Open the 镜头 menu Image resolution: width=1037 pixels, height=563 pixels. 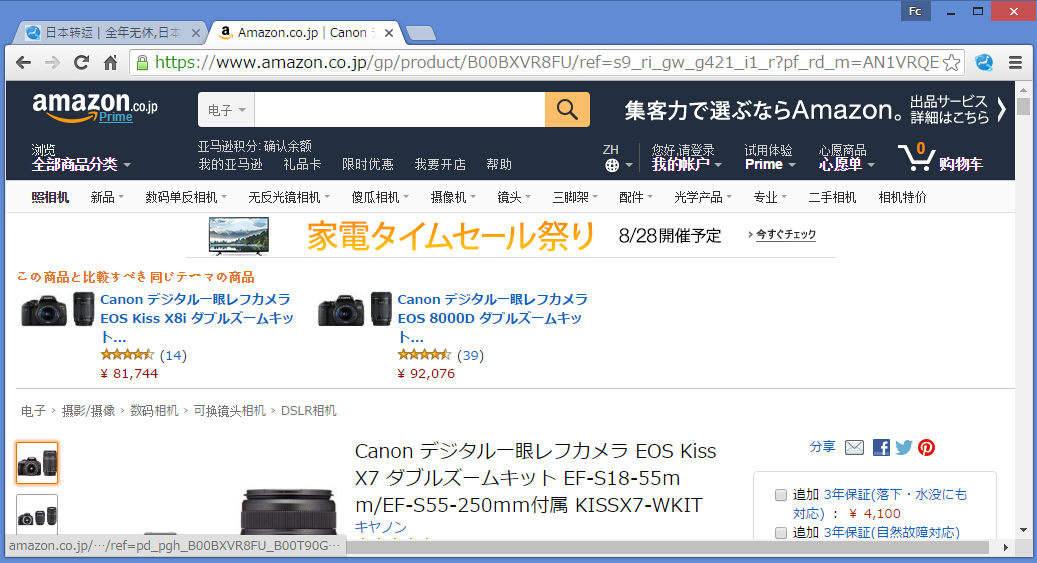coord(514,197)
